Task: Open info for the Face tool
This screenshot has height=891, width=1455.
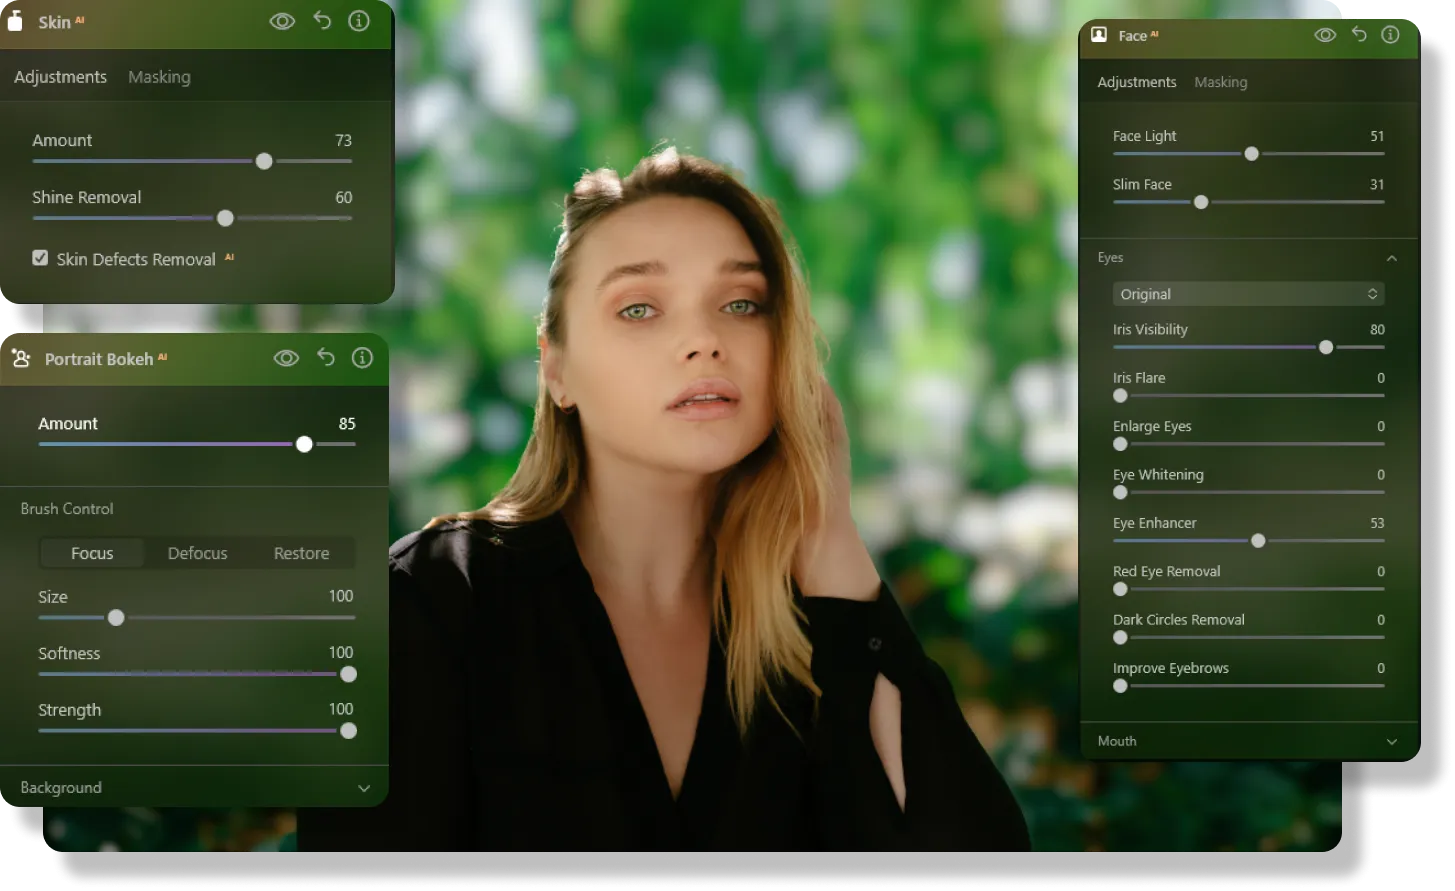Action: click(x=1390, y=35)
